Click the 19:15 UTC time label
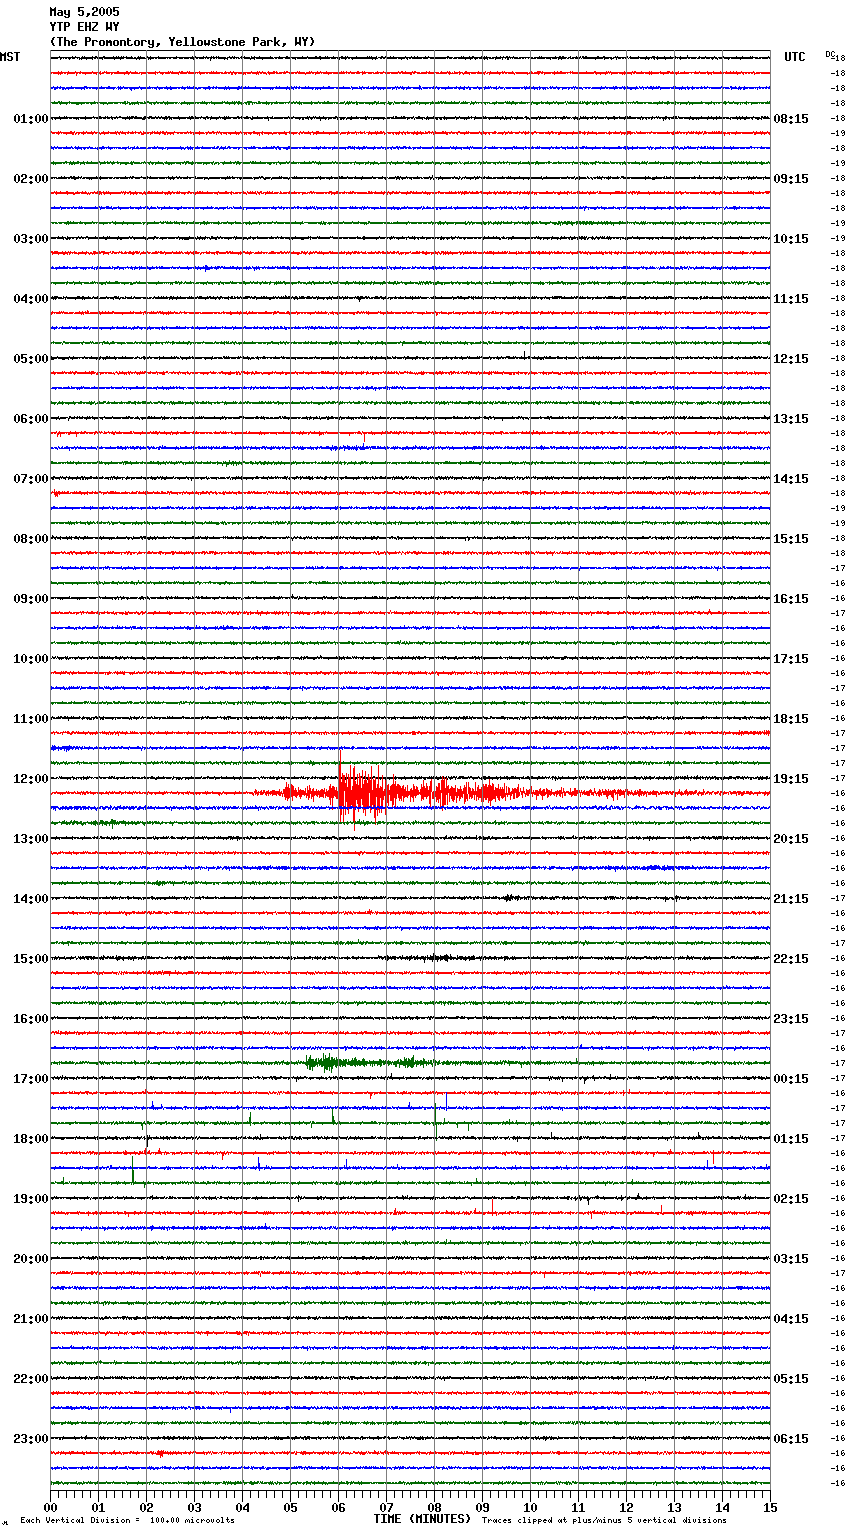 [x=791, y=779]
